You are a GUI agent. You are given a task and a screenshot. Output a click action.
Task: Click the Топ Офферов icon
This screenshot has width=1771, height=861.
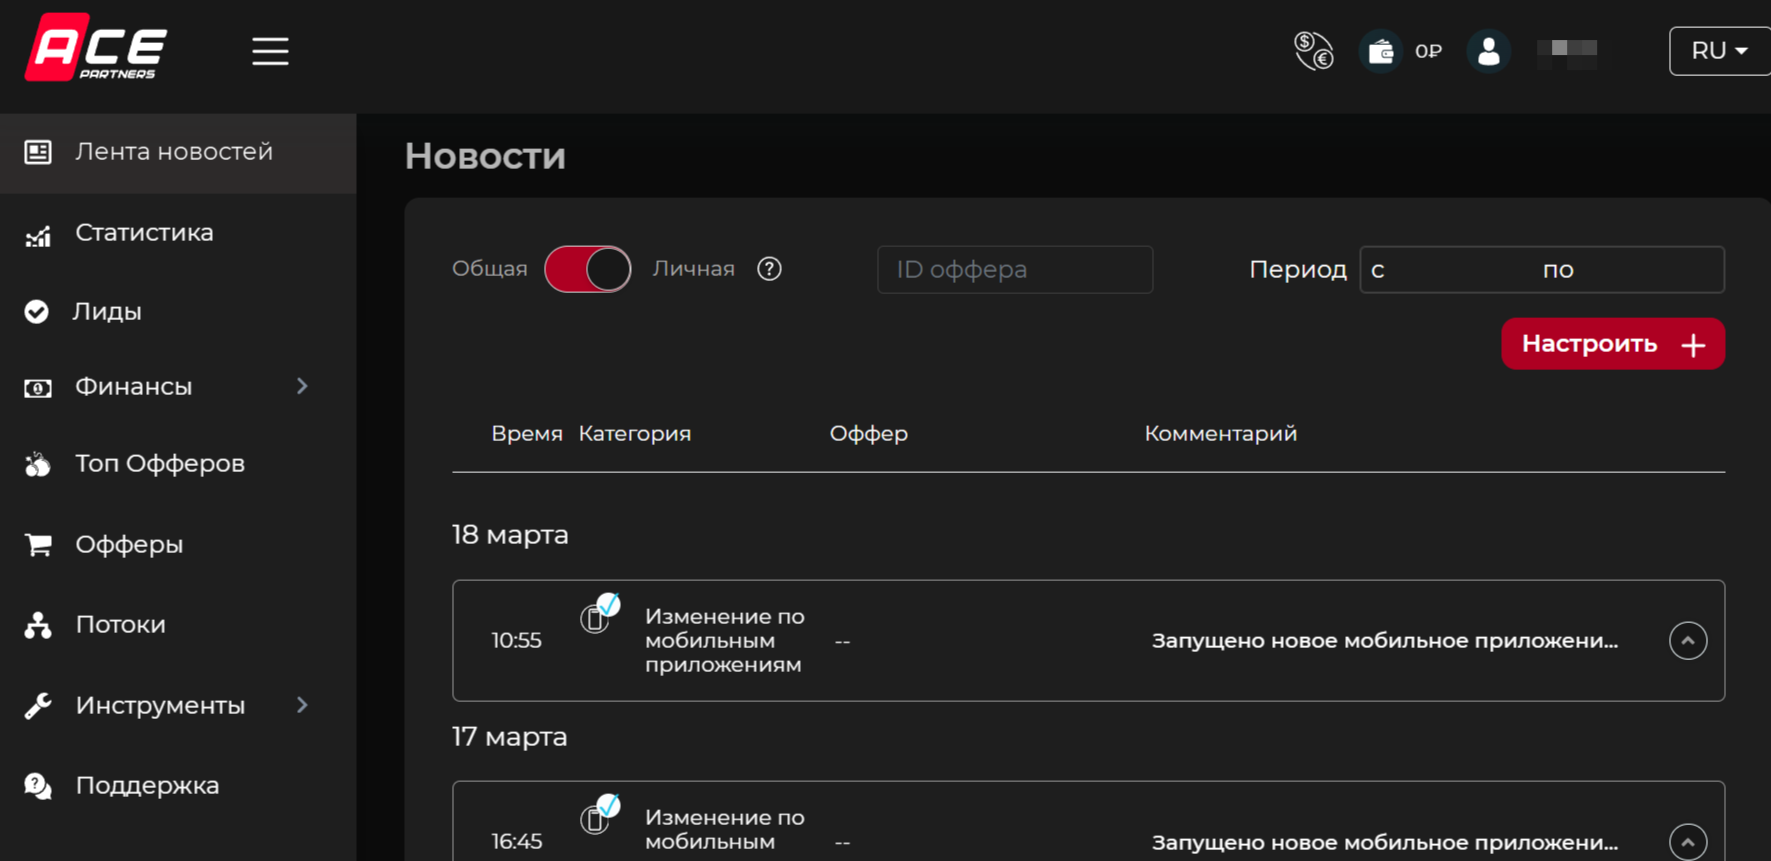click(38, 464)
